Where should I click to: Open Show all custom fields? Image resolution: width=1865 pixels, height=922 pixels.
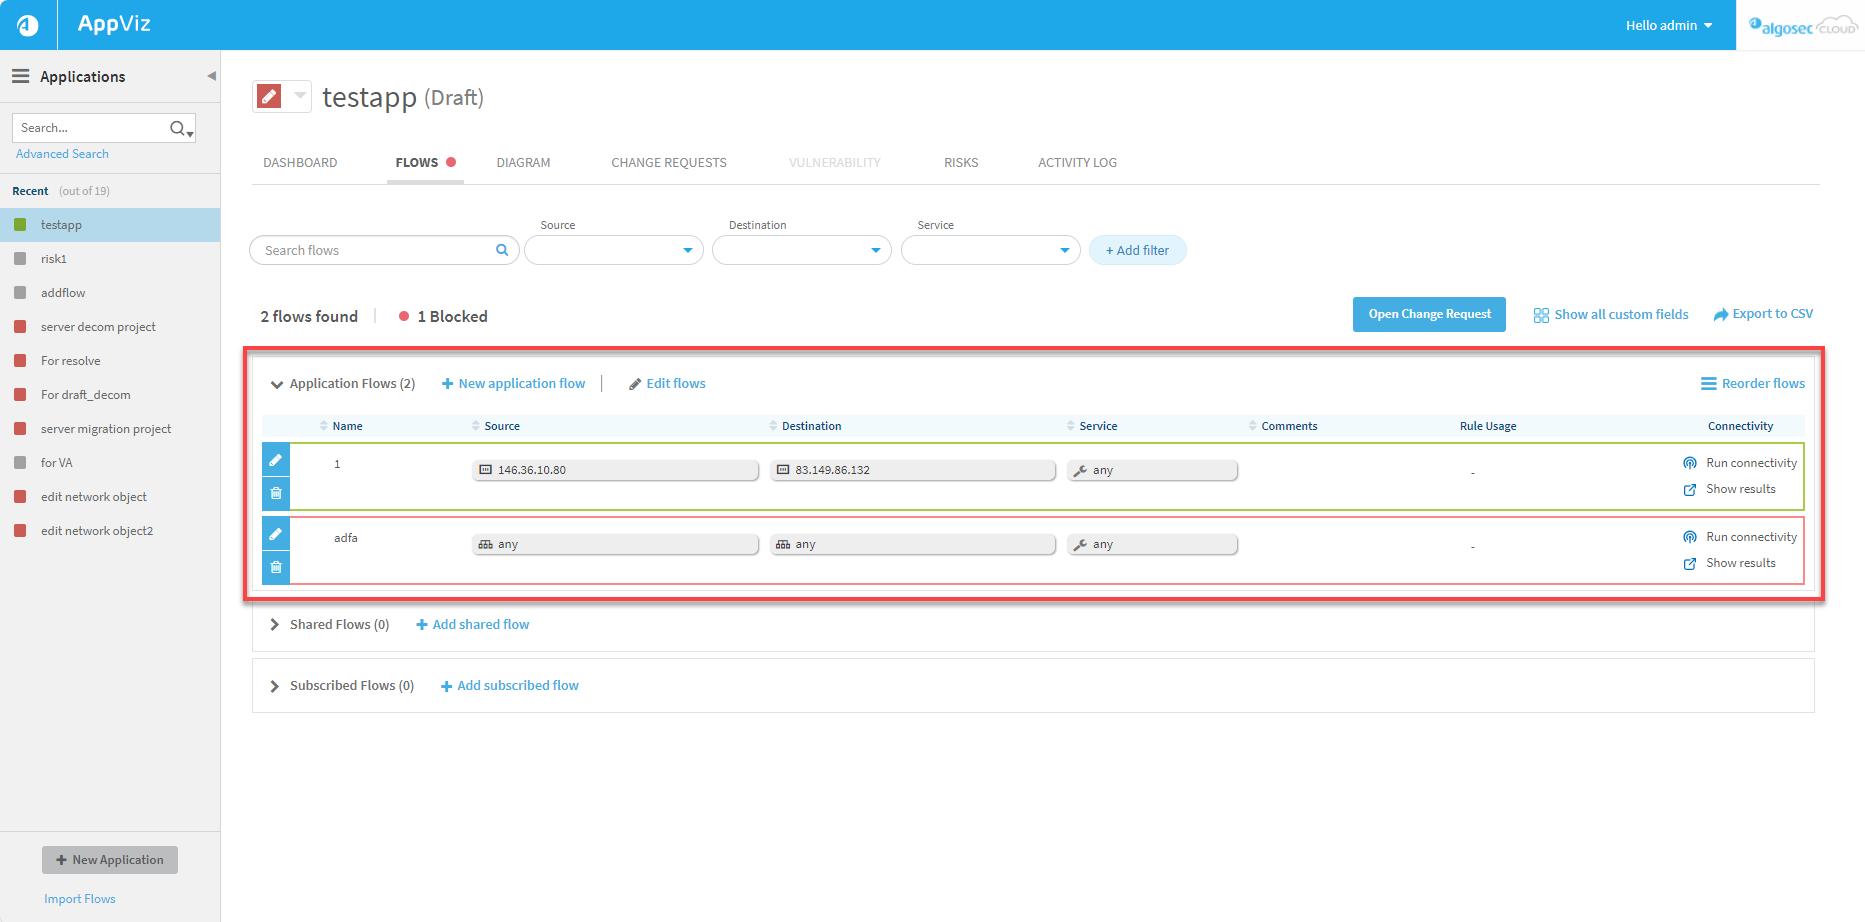point(1610,314)
